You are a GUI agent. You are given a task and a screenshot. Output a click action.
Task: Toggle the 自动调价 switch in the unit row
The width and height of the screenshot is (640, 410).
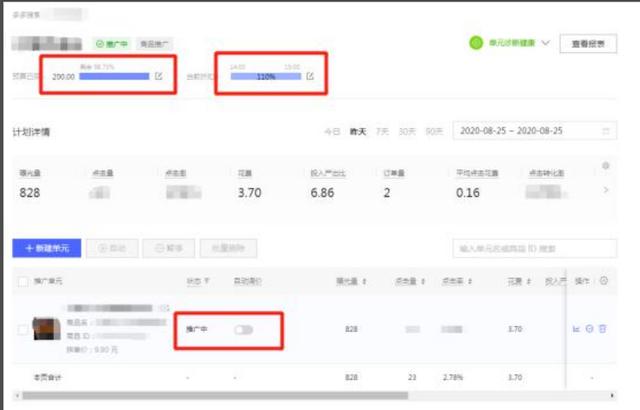[x=244, y=330]
